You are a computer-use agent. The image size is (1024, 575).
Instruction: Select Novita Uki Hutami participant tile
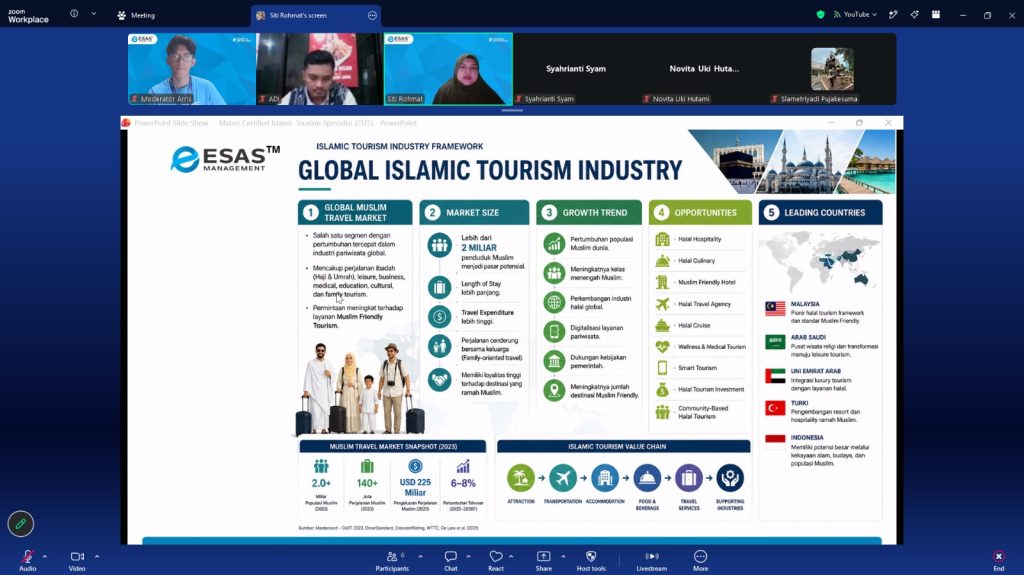(x=704, y=69)
